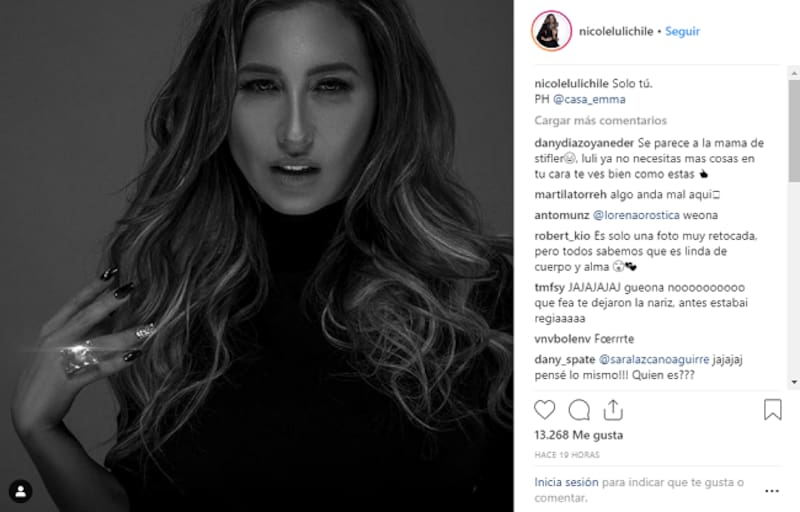Open comments via the speech bubble icon

[579, 410]
